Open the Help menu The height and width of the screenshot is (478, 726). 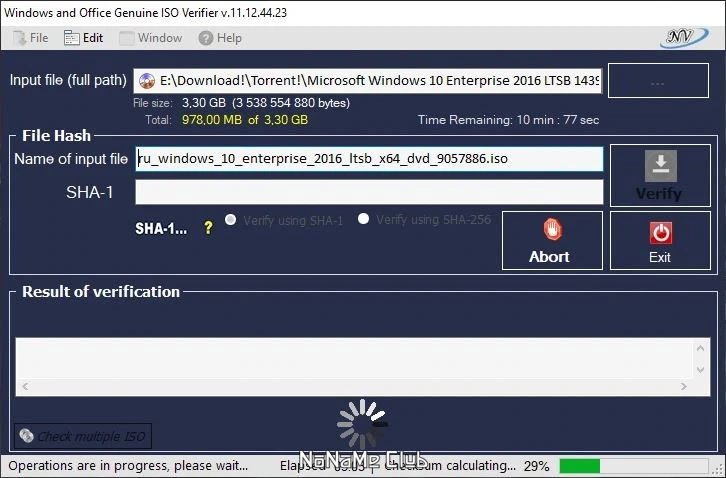[x=220, y=38]
